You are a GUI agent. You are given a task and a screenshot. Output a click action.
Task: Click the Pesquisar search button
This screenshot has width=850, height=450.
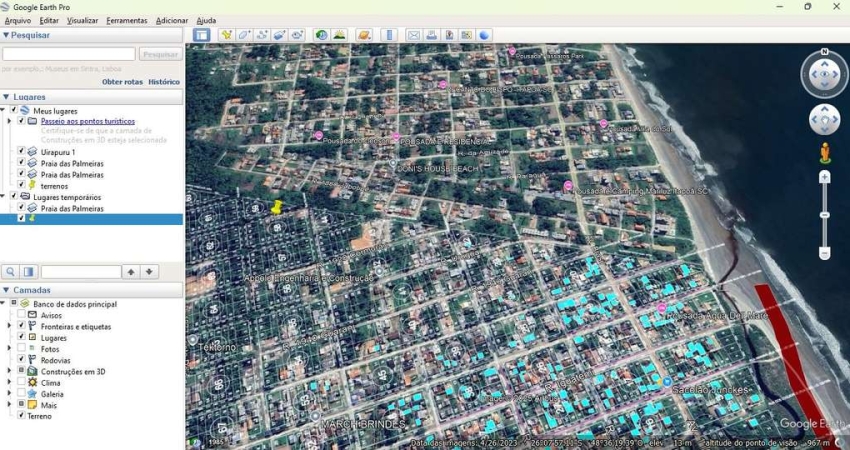click(161, 54)
